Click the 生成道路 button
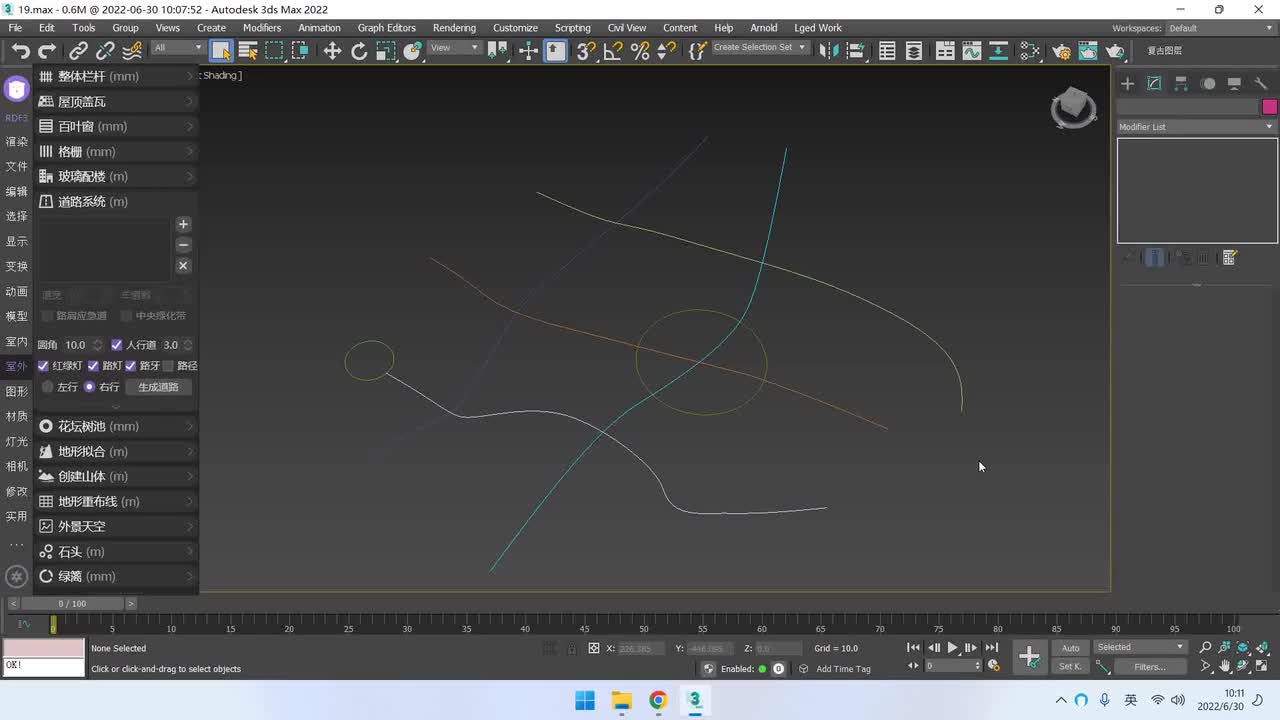 coord(158,387)
